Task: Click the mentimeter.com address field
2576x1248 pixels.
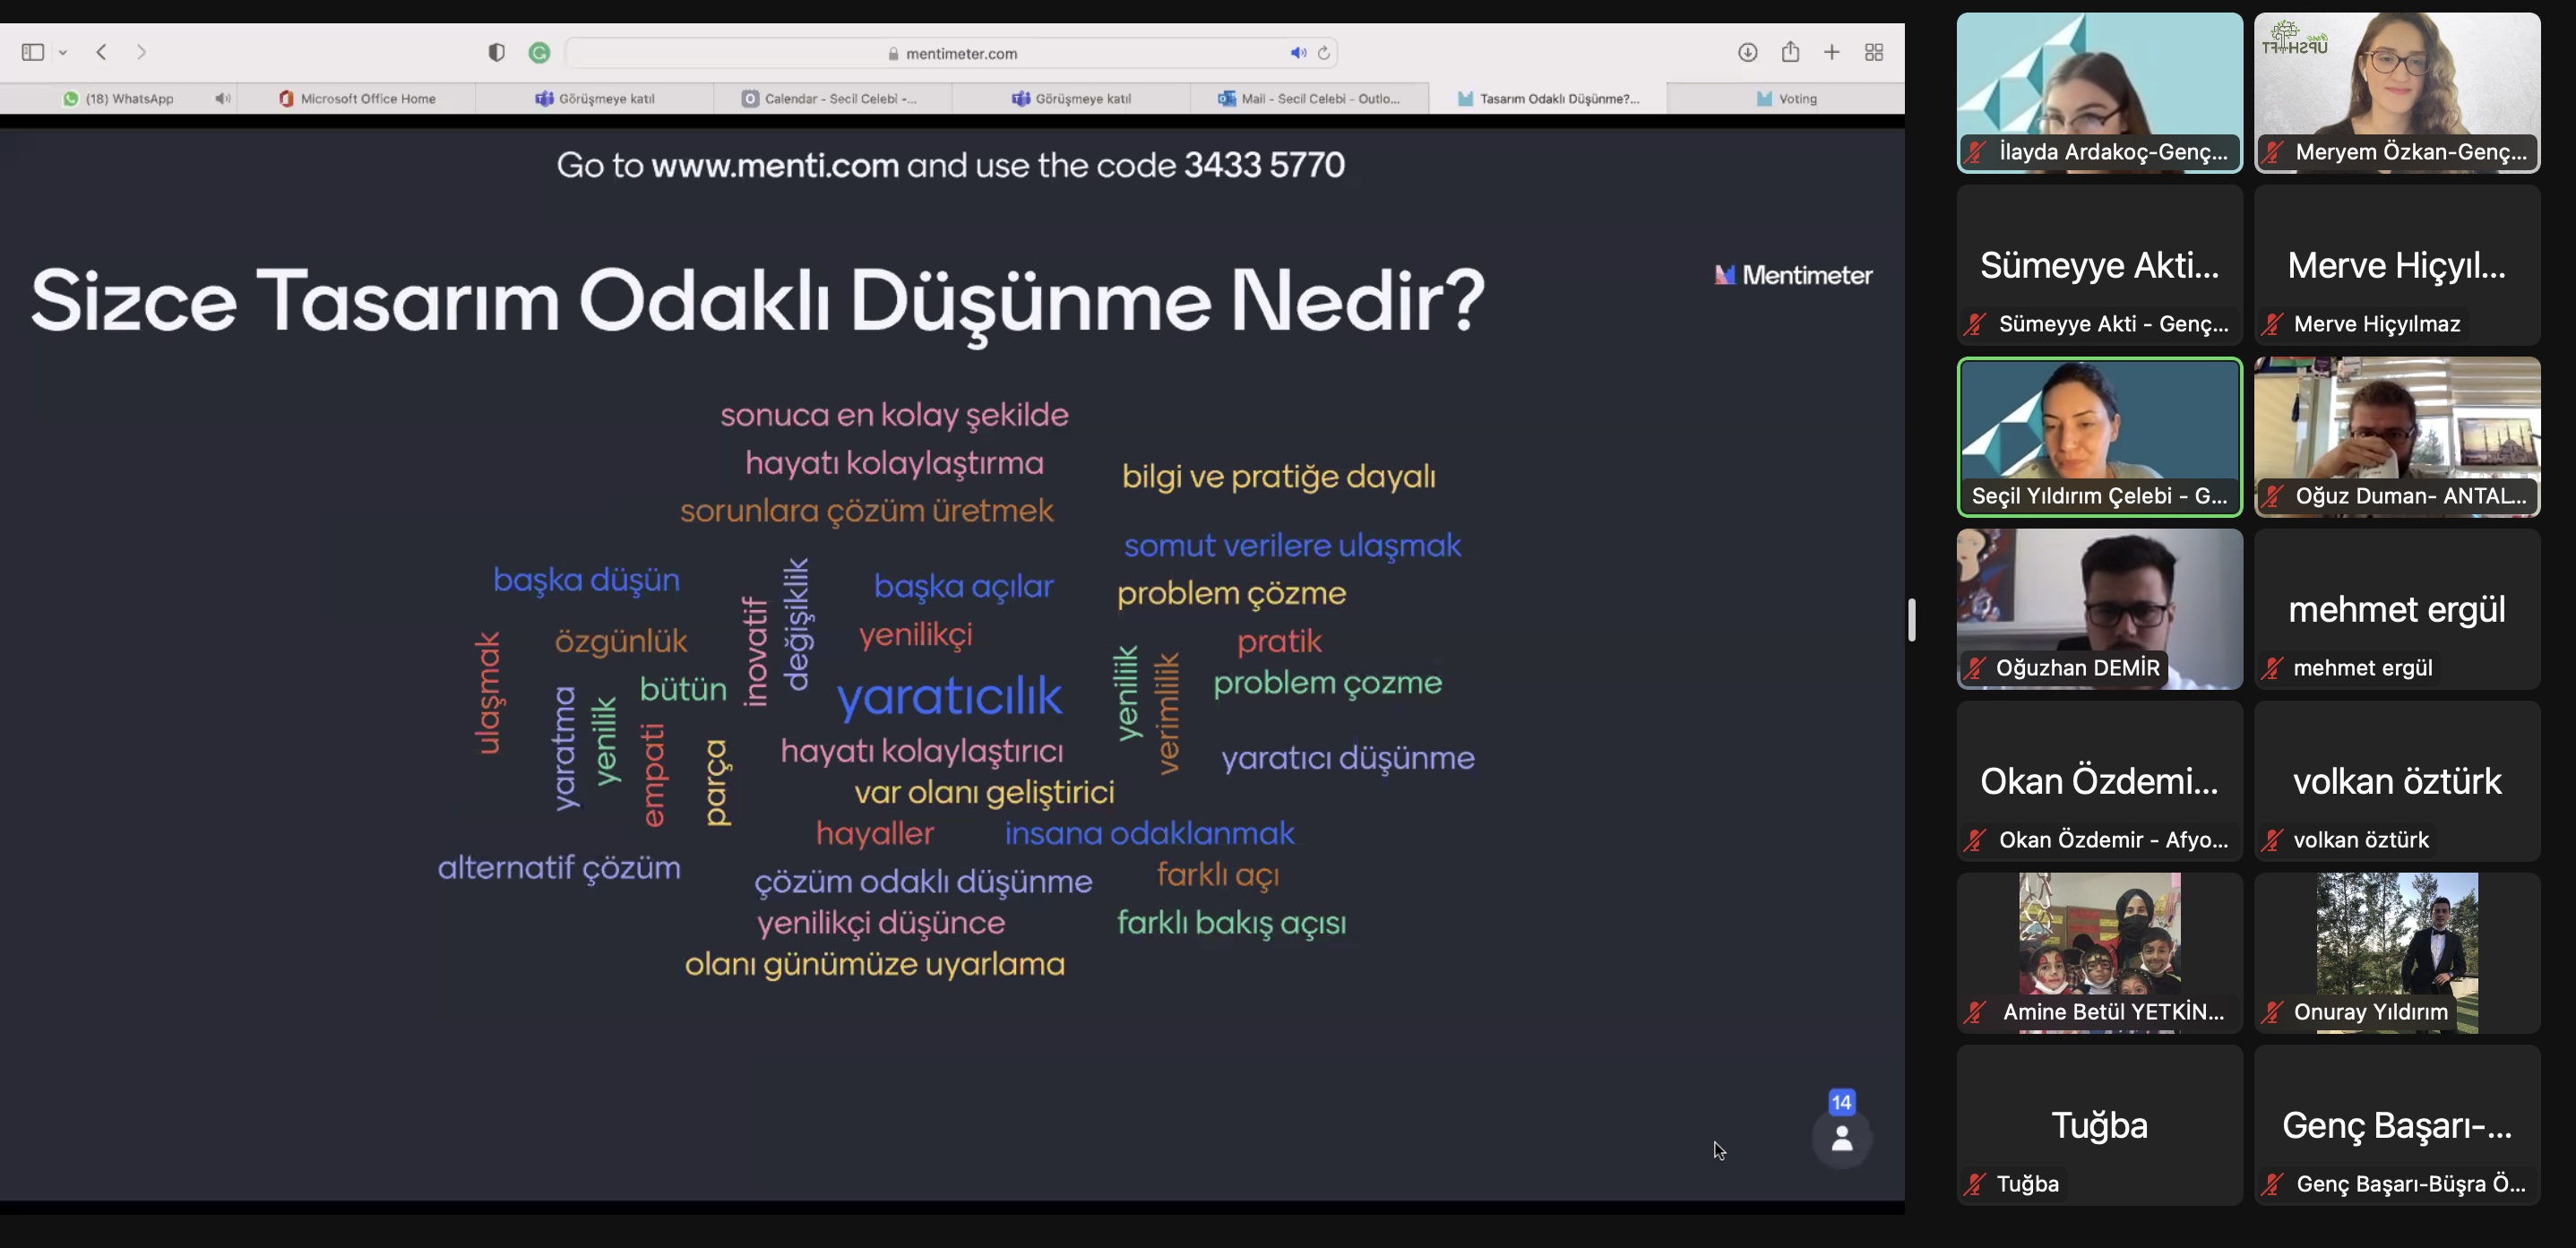Action: [960, 53]
